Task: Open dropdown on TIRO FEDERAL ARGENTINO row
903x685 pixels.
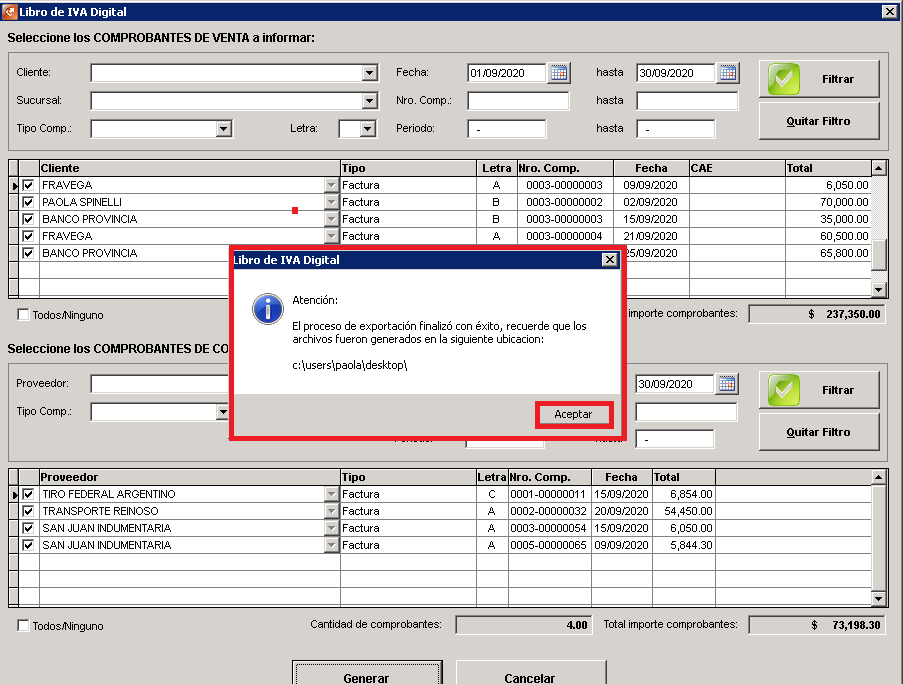Action: [x=331, y=494]
